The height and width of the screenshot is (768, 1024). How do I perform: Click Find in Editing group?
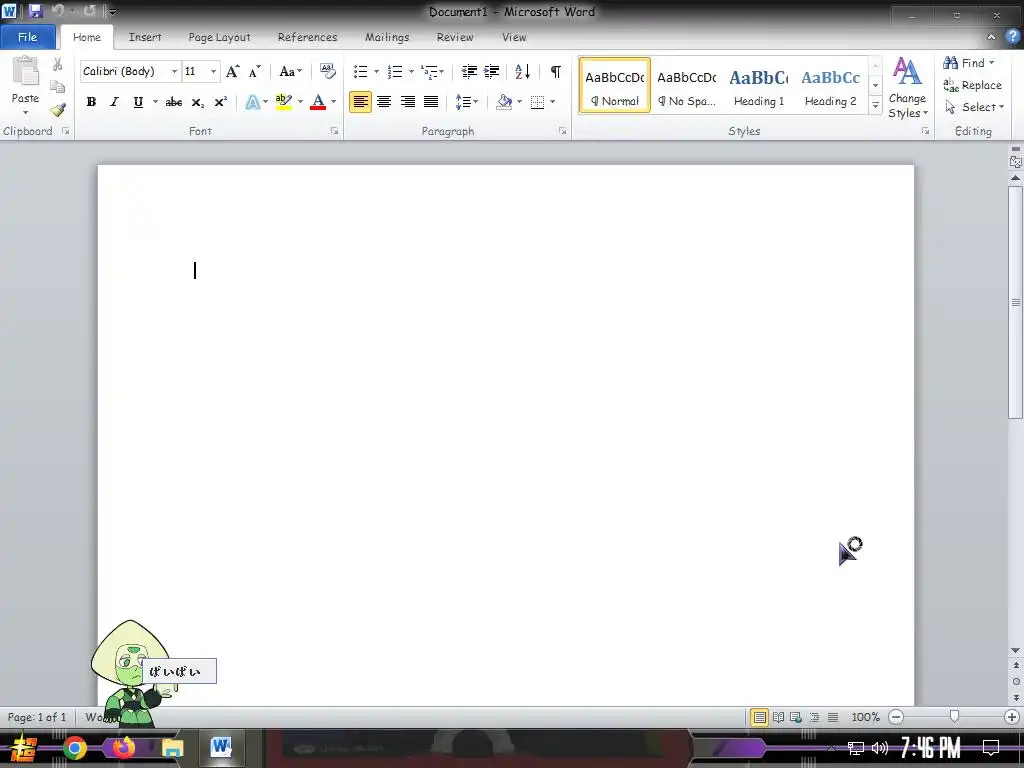(x=969, y=63)
